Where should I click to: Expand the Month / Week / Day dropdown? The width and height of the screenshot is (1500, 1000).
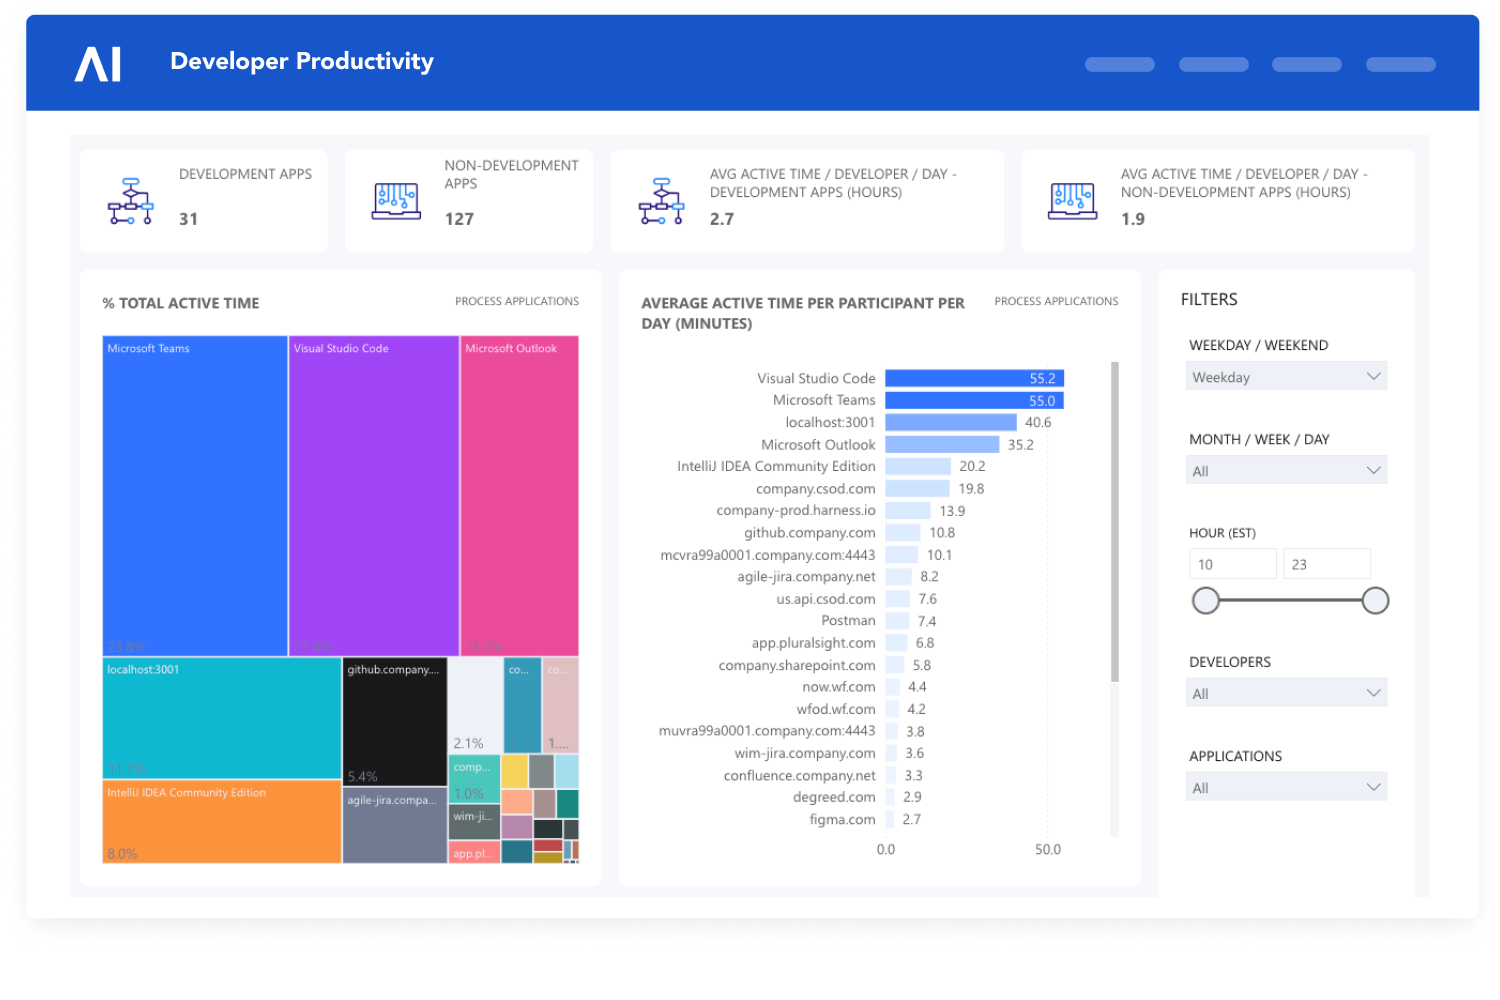point(1286,469)
